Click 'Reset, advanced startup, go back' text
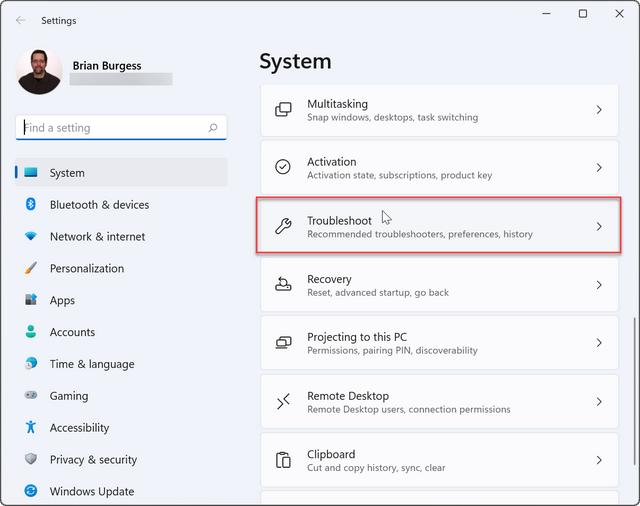 coord(378,292)
